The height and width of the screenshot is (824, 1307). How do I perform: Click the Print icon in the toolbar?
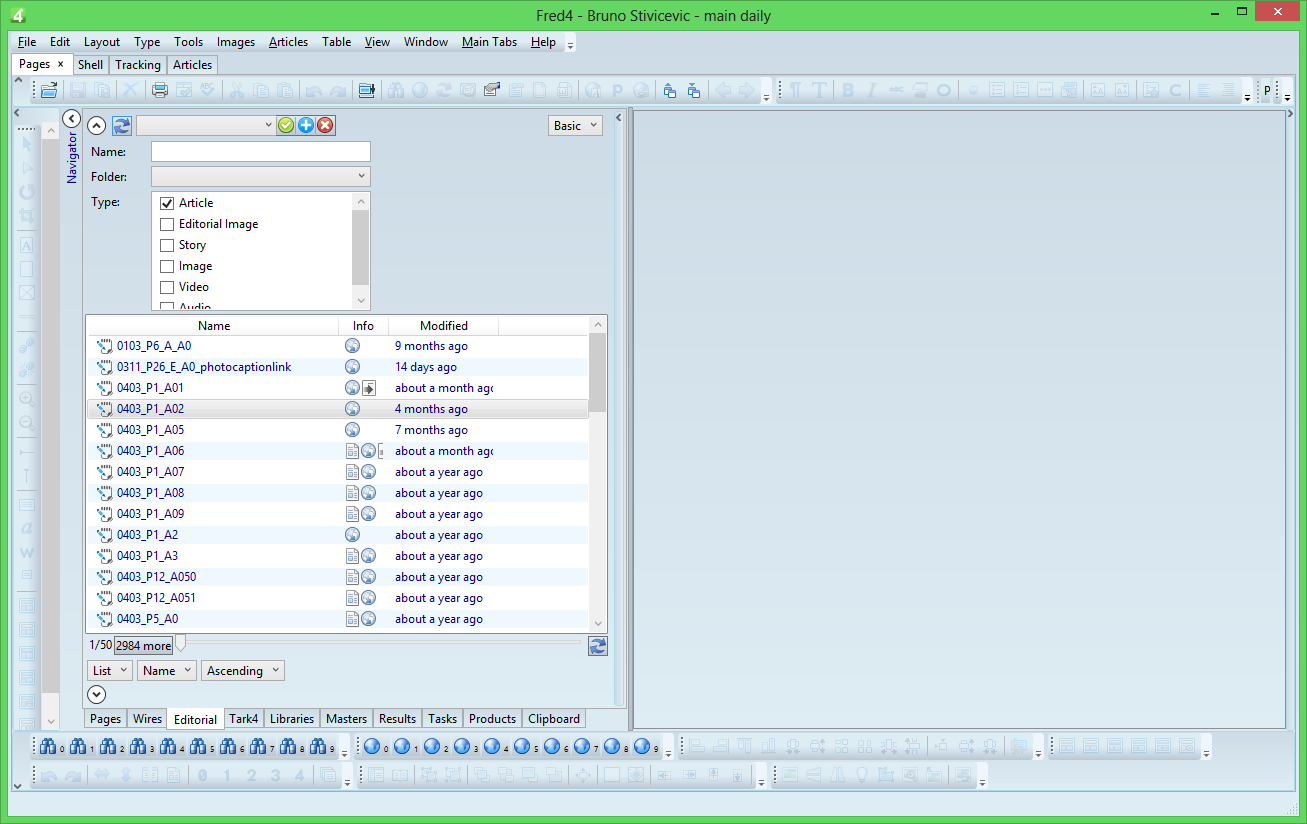pos(159,90)
